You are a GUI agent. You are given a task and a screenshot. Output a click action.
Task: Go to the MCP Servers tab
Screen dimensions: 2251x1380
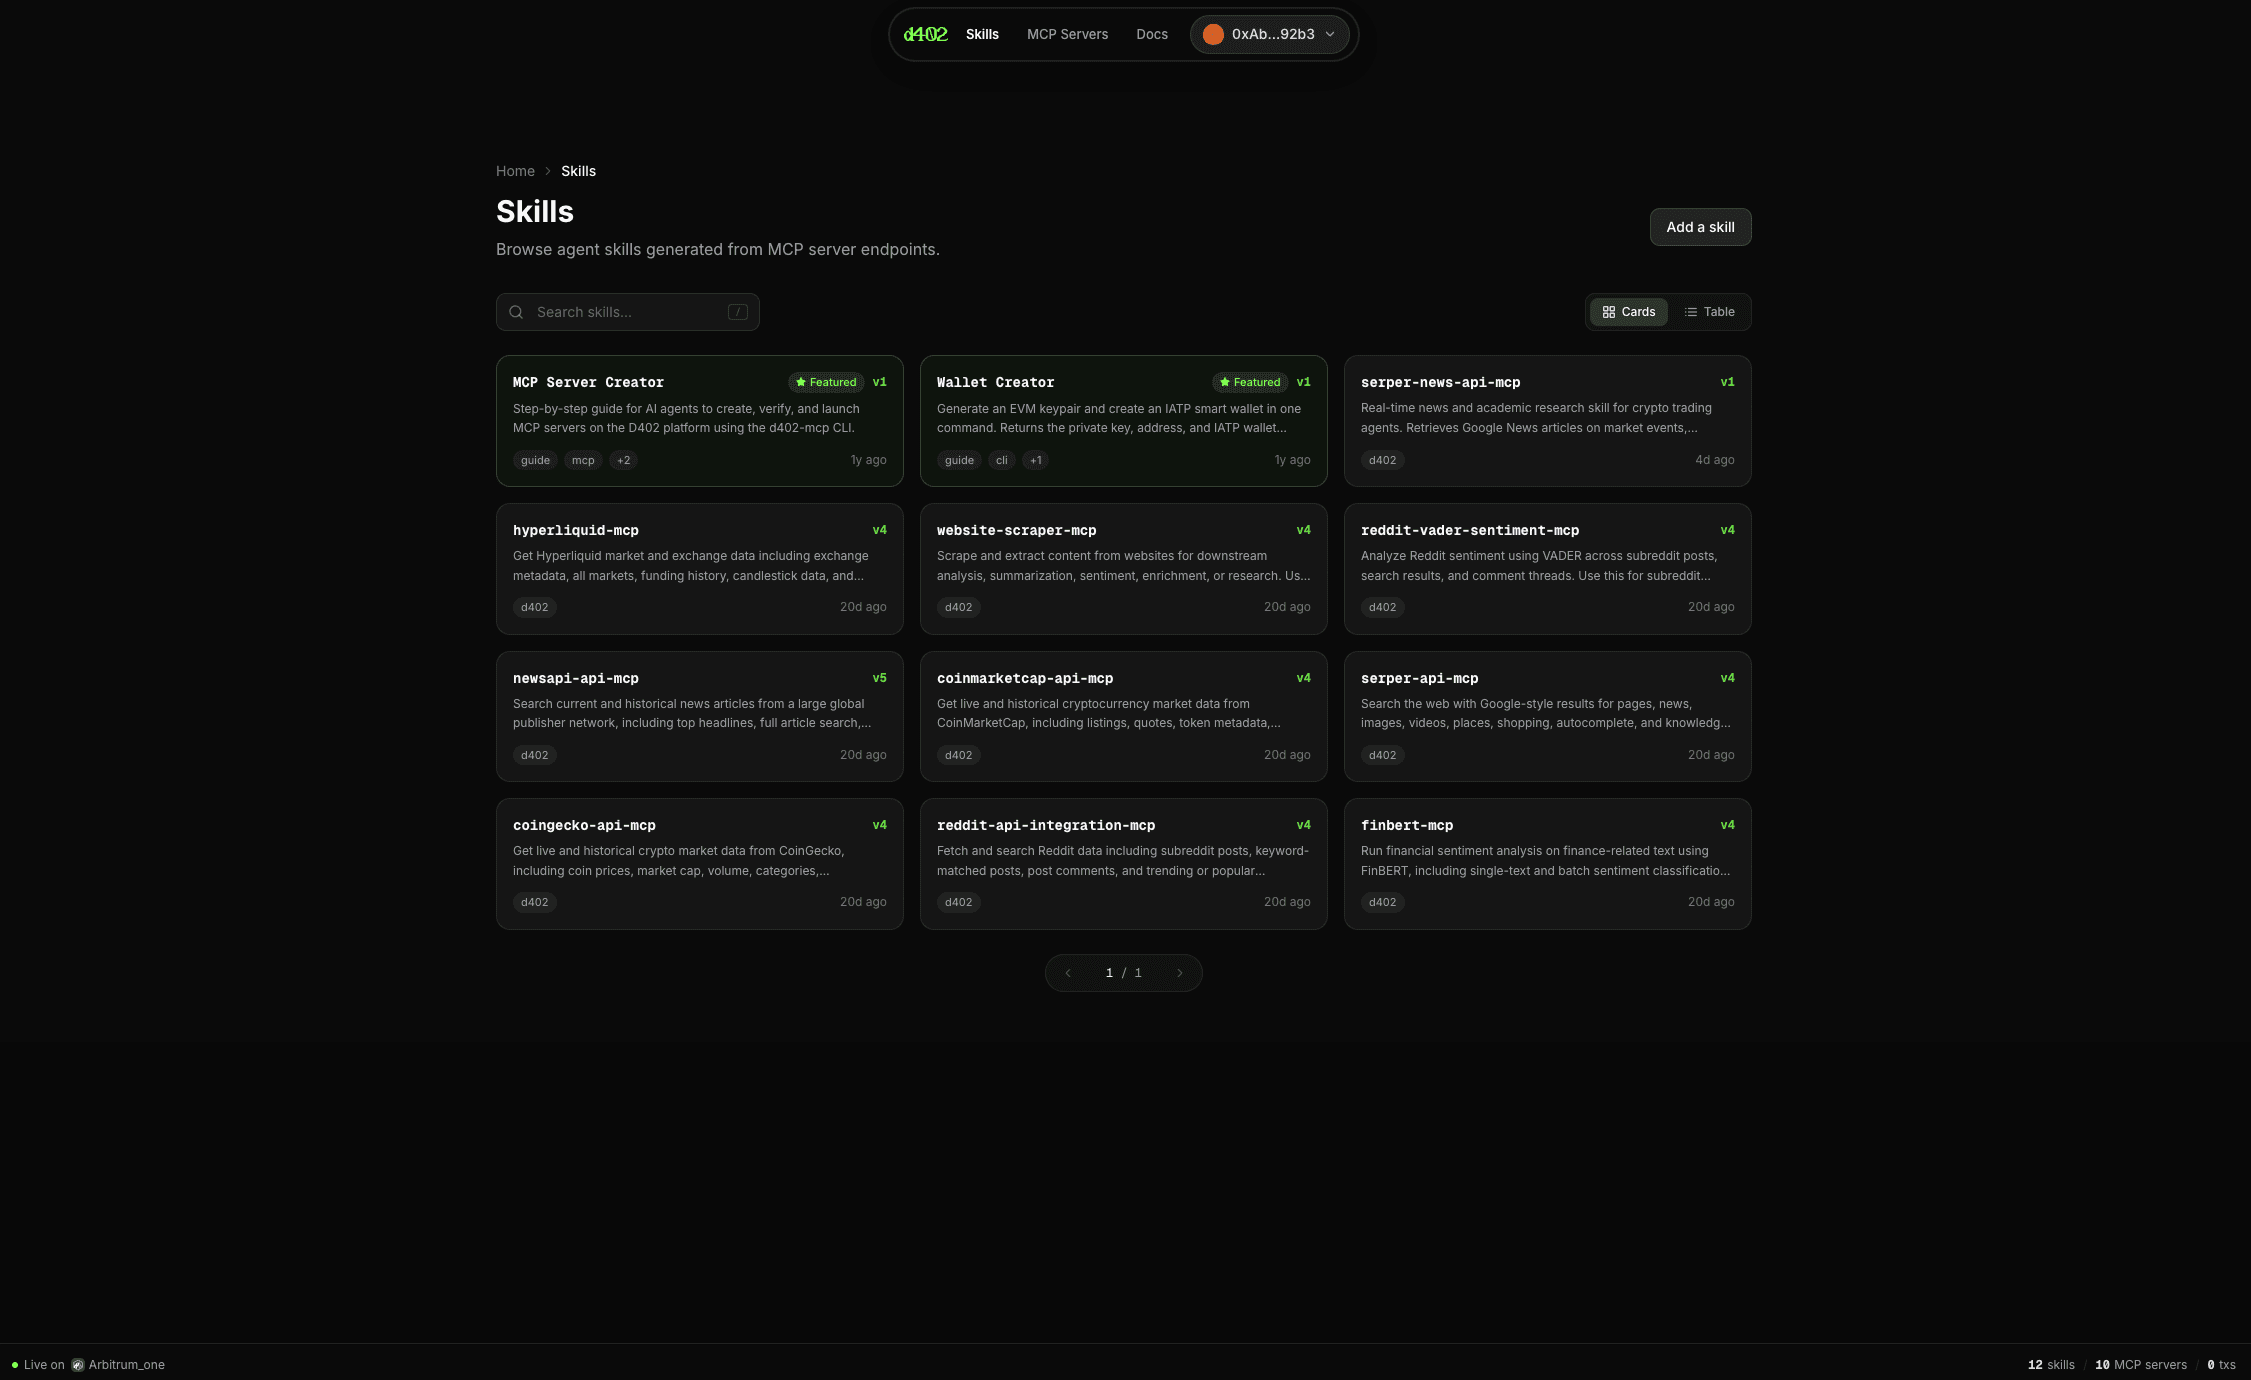pyautogui.click(x=1067, y=33)
